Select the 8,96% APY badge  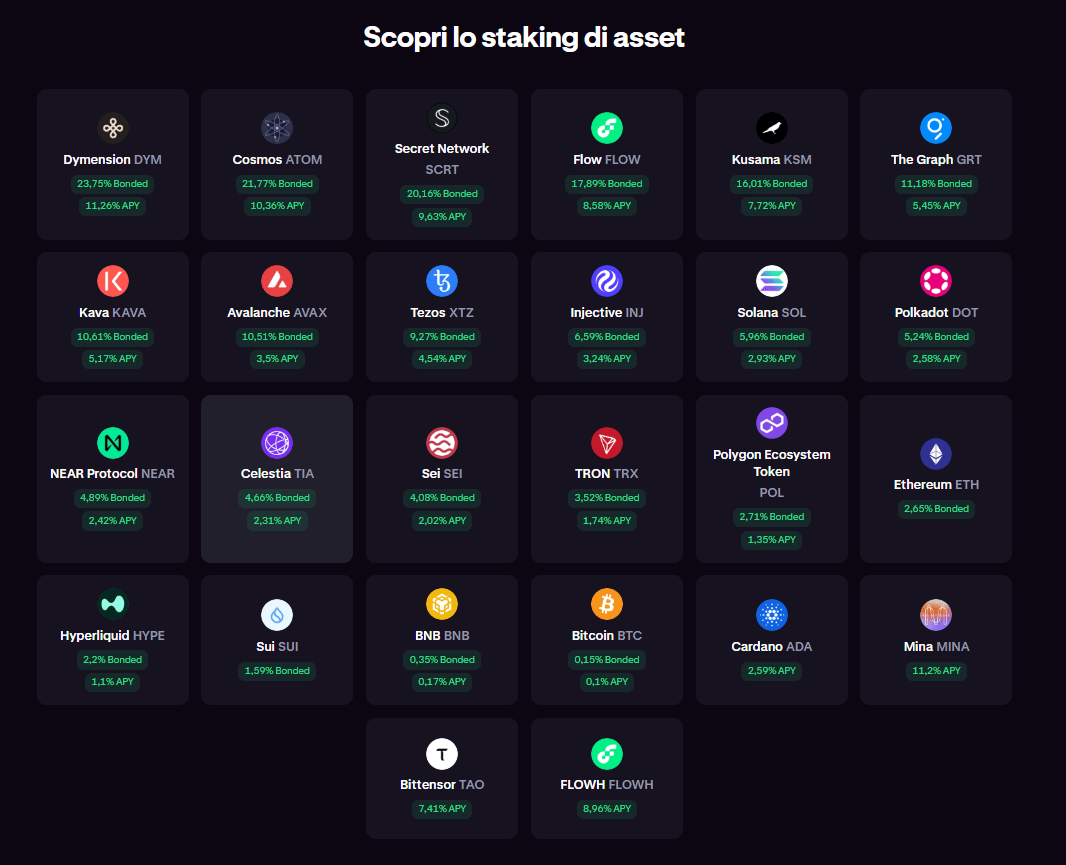point(607,809)
